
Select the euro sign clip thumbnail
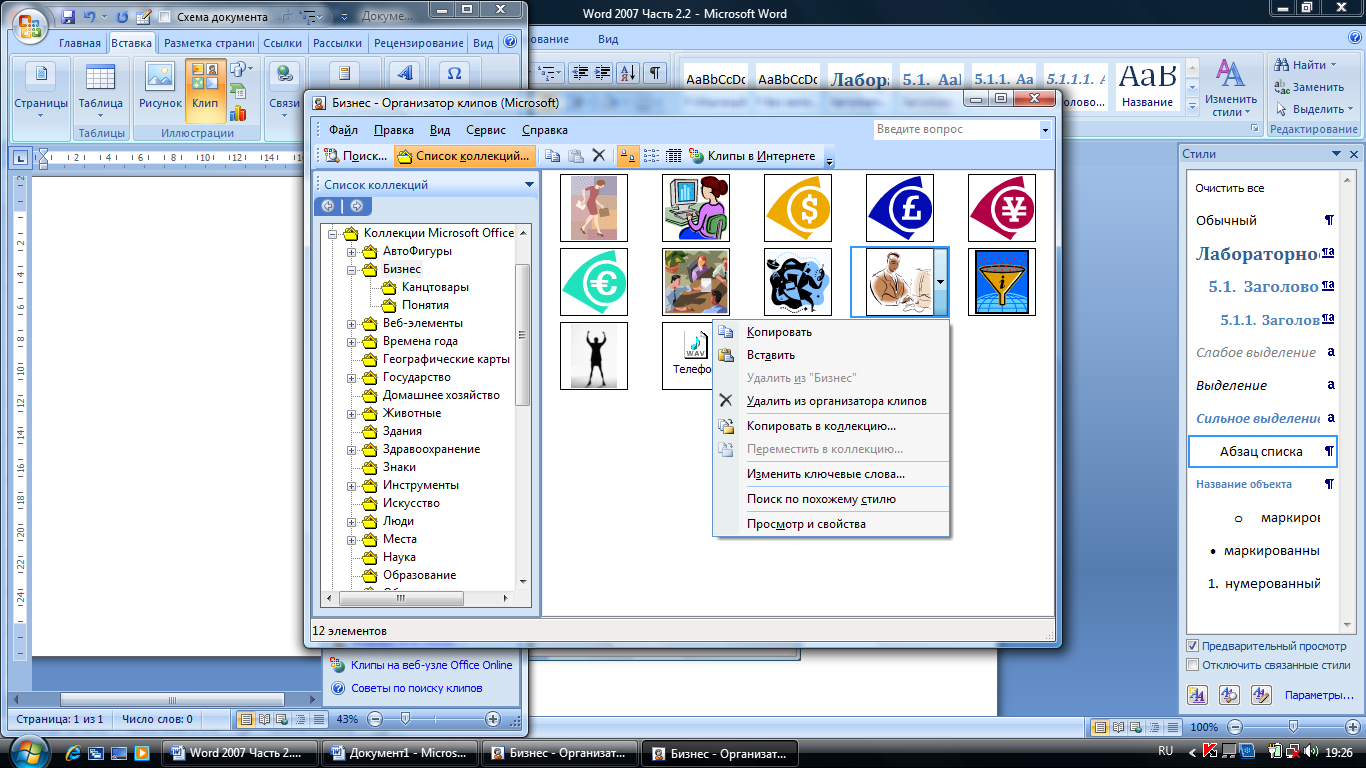tap(594, 282)
